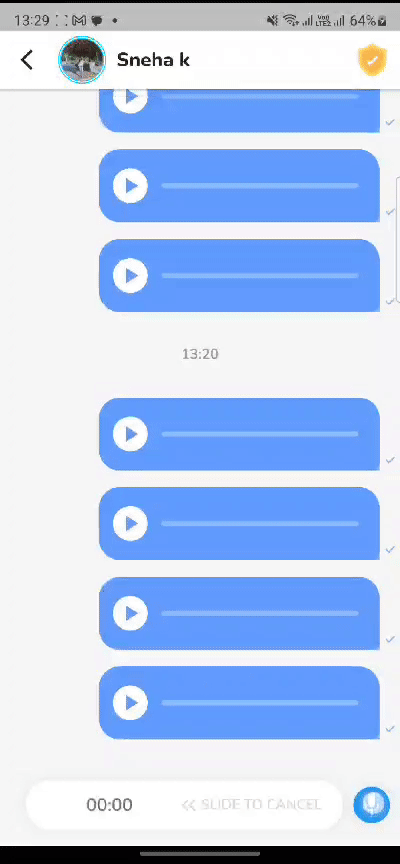Play the second voice message from top
Viewport: 400px width, 864px height.
tap(131, 186)
